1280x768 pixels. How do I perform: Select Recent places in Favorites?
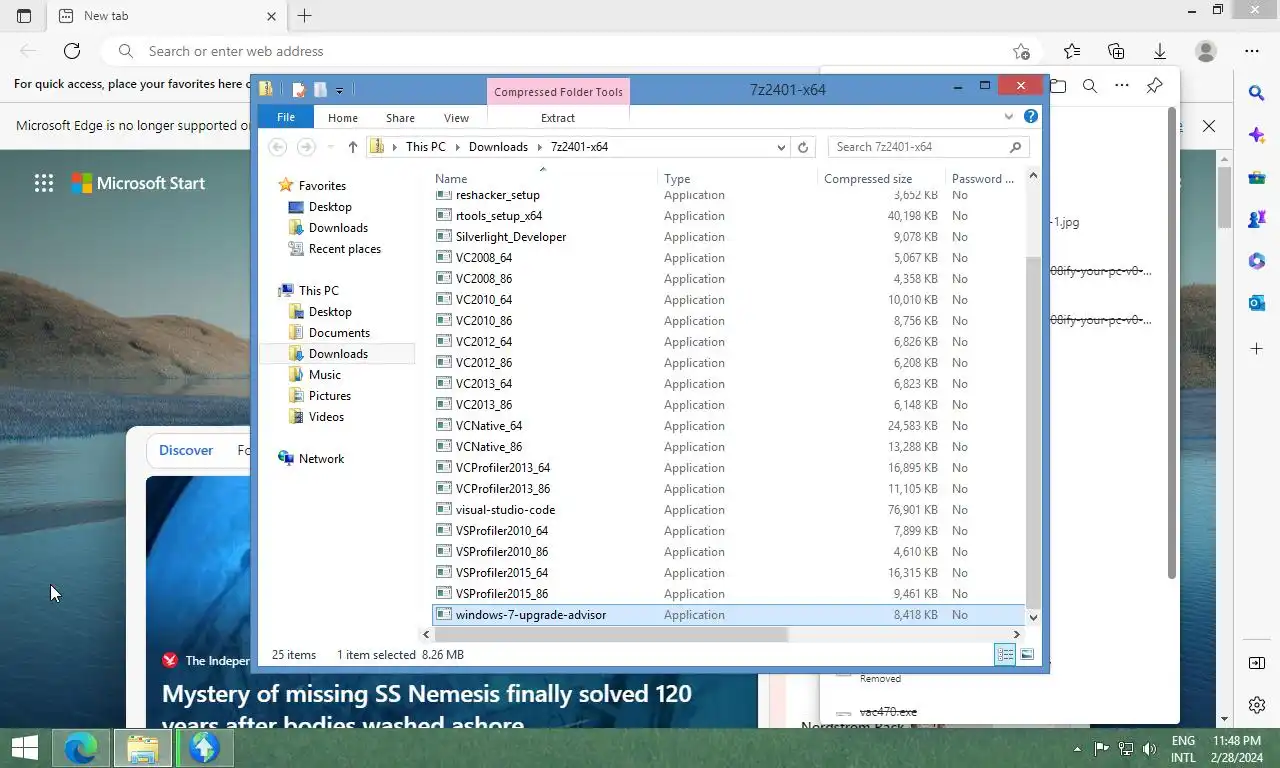[344, 249]
